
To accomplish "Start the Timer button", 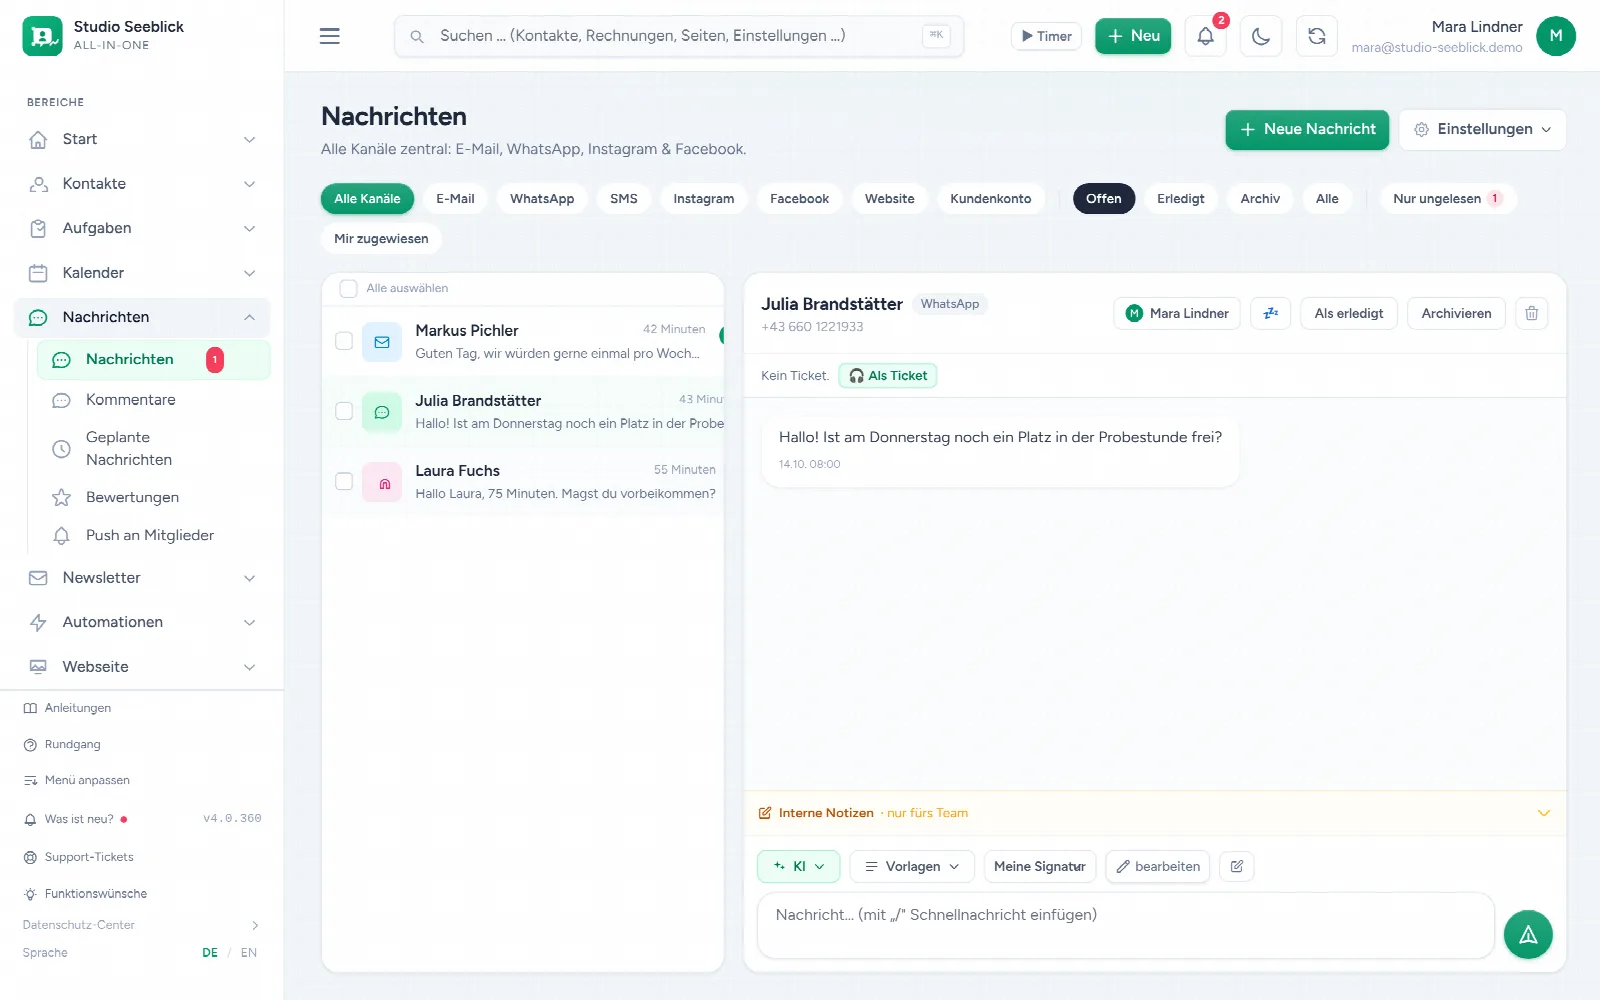I will tap(1046, 36).
